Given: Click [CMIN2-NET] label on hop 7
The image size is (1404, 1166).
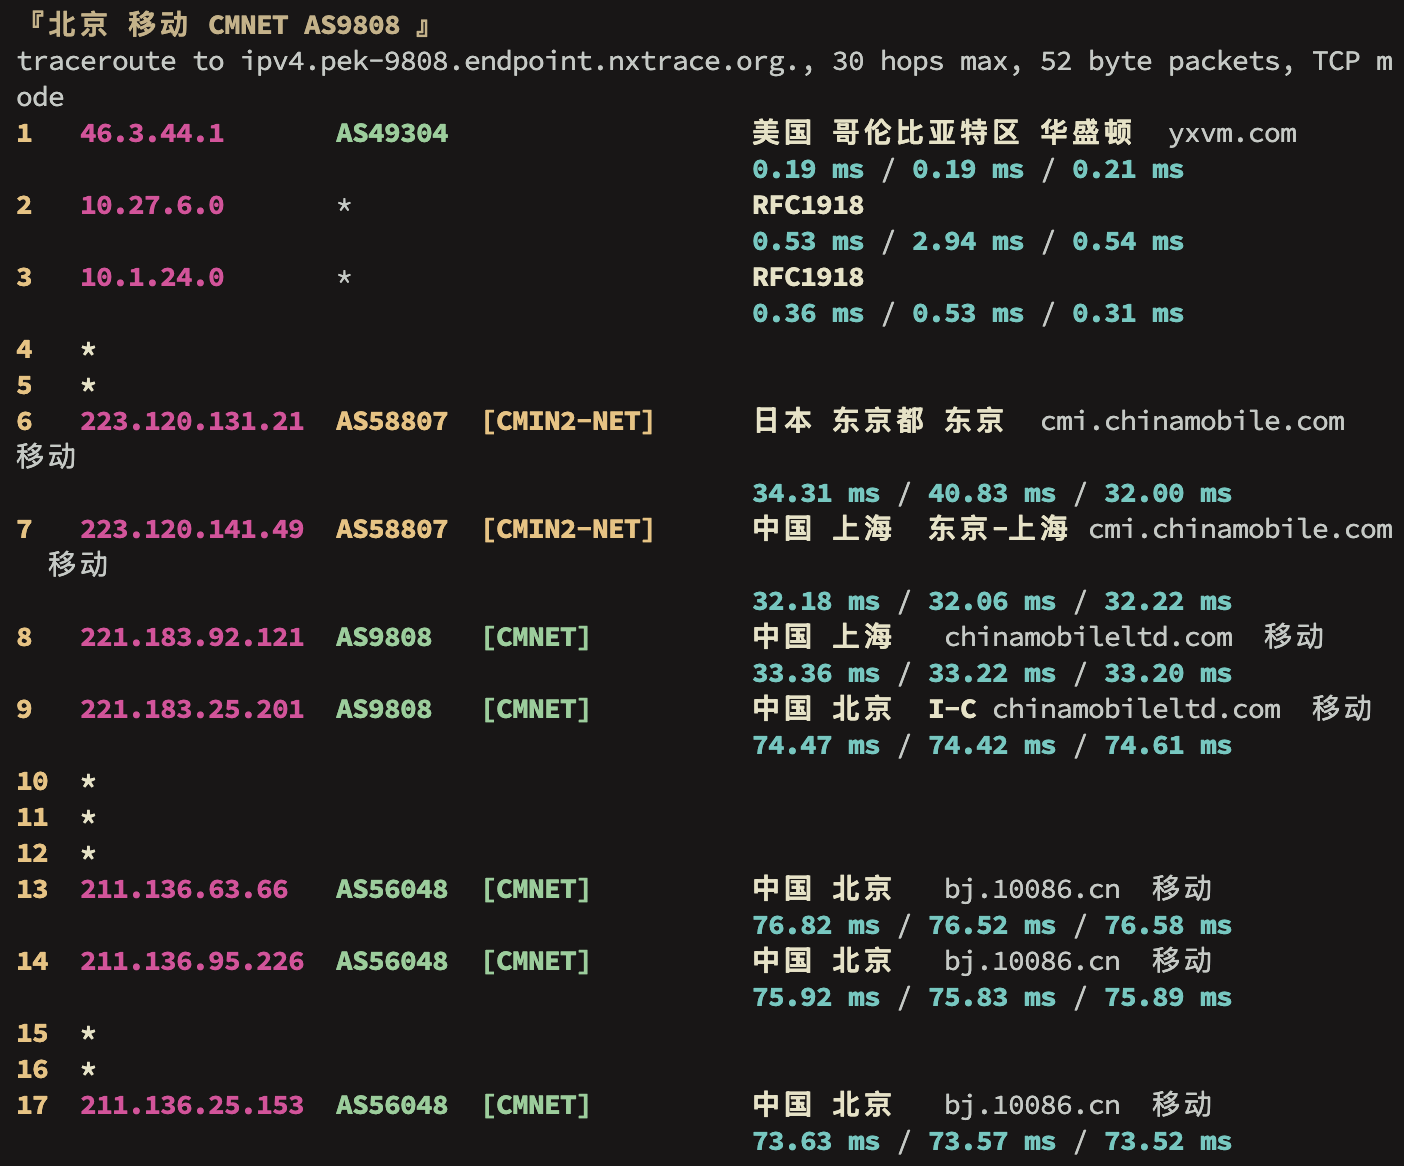Looking at the screenshot, I should (x=568, y=529).
